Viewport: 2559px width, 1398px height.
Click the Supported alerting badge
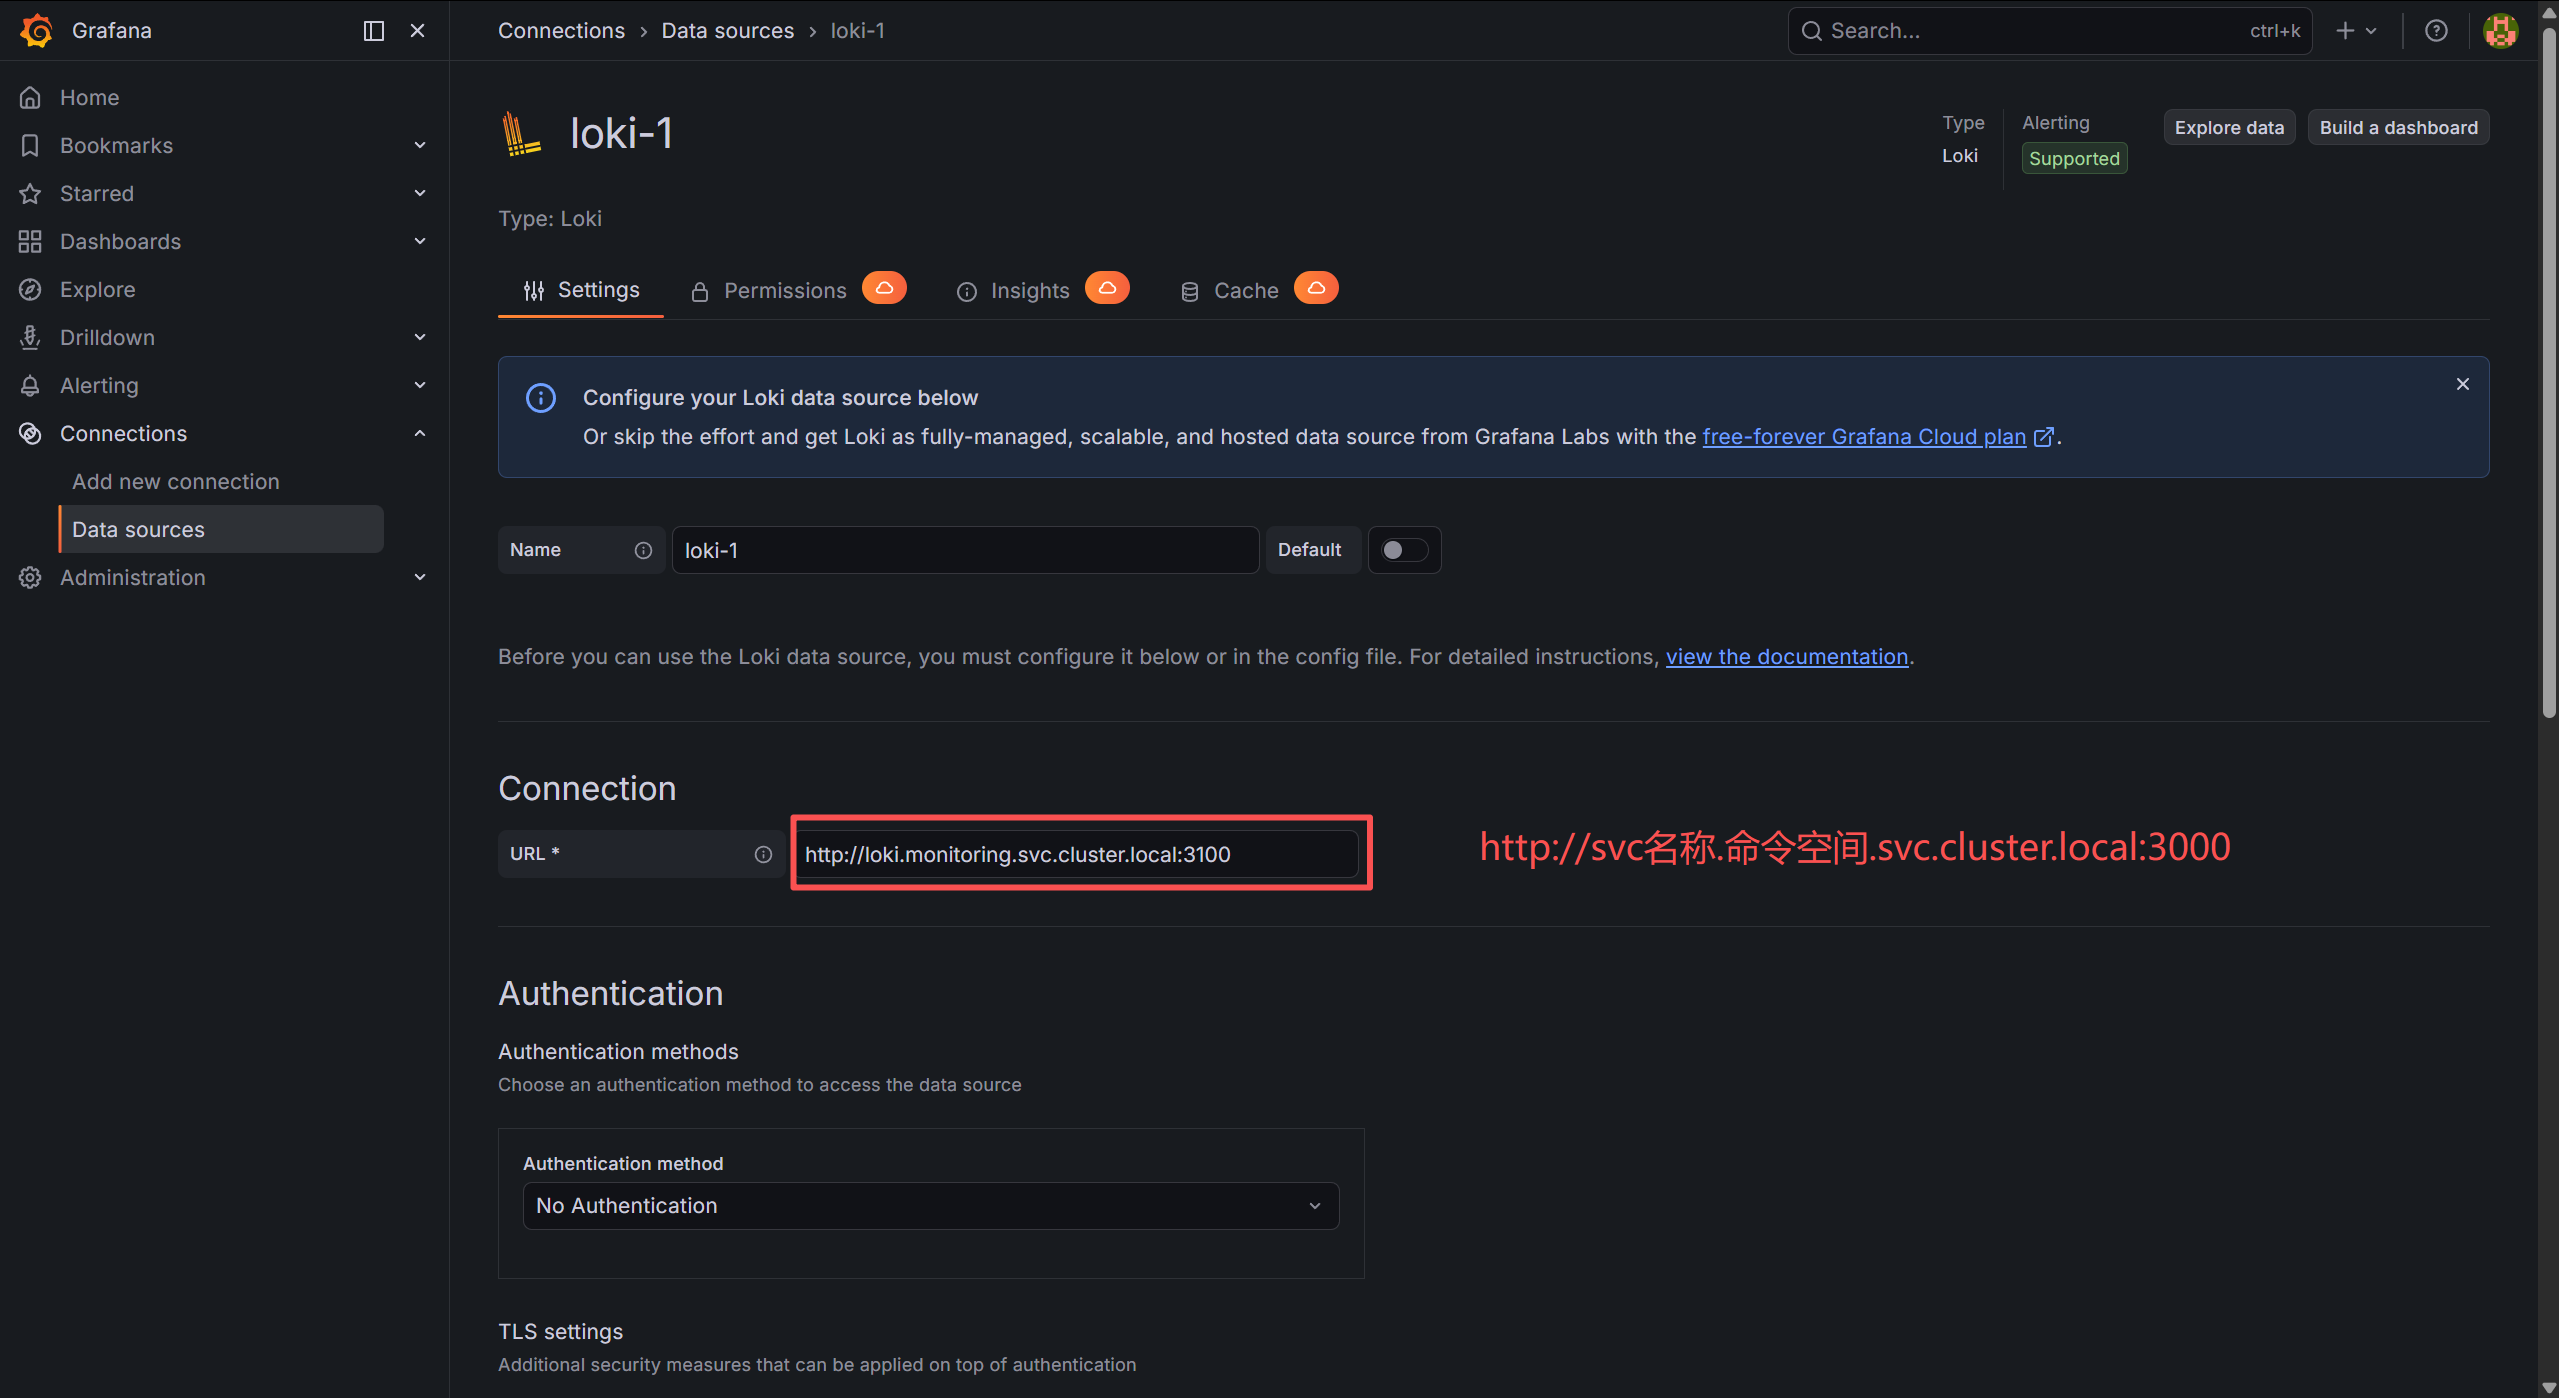[x=2074, y=159]
